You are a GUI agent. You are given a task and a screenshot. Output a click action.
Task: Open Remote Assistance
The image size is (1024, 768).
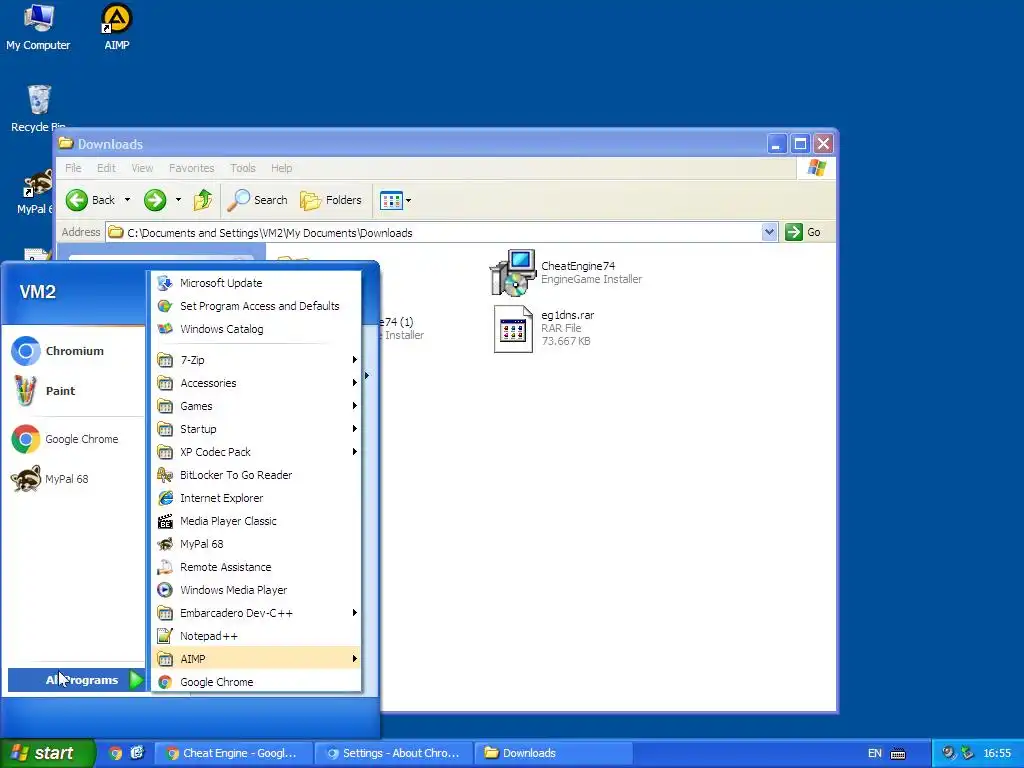pos(256,567)
